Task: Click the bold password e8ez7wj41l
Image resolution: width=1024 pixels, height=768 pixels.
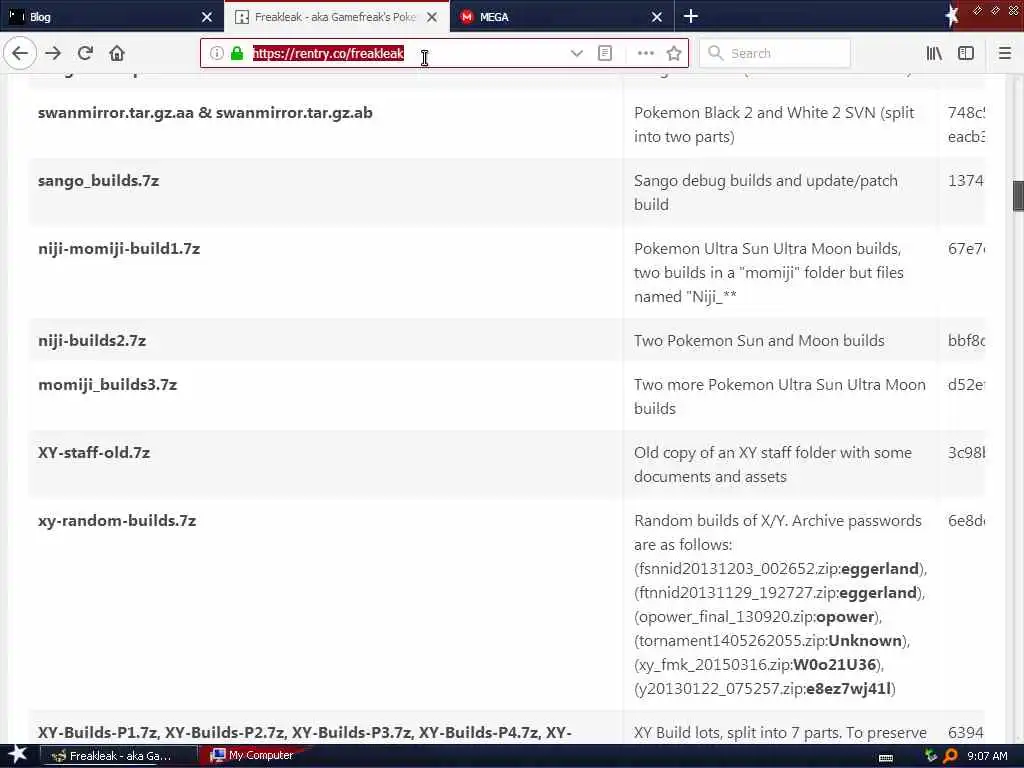Action: [x=848, y=689]
